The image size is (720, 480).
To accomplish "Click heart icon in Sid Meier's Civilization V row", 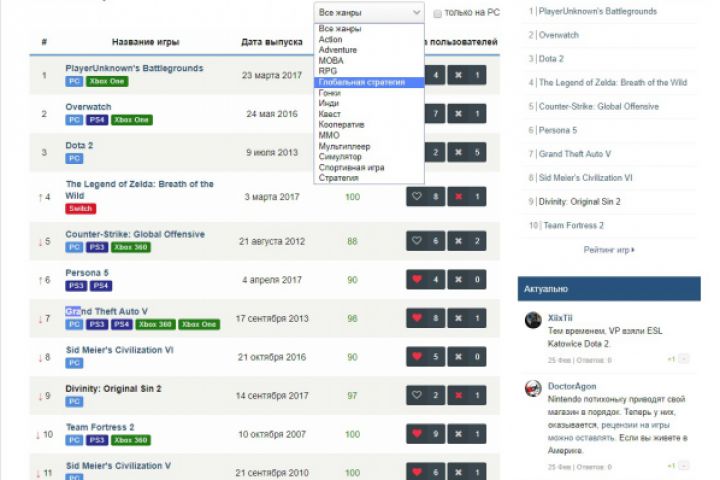I will pos(416,472).
